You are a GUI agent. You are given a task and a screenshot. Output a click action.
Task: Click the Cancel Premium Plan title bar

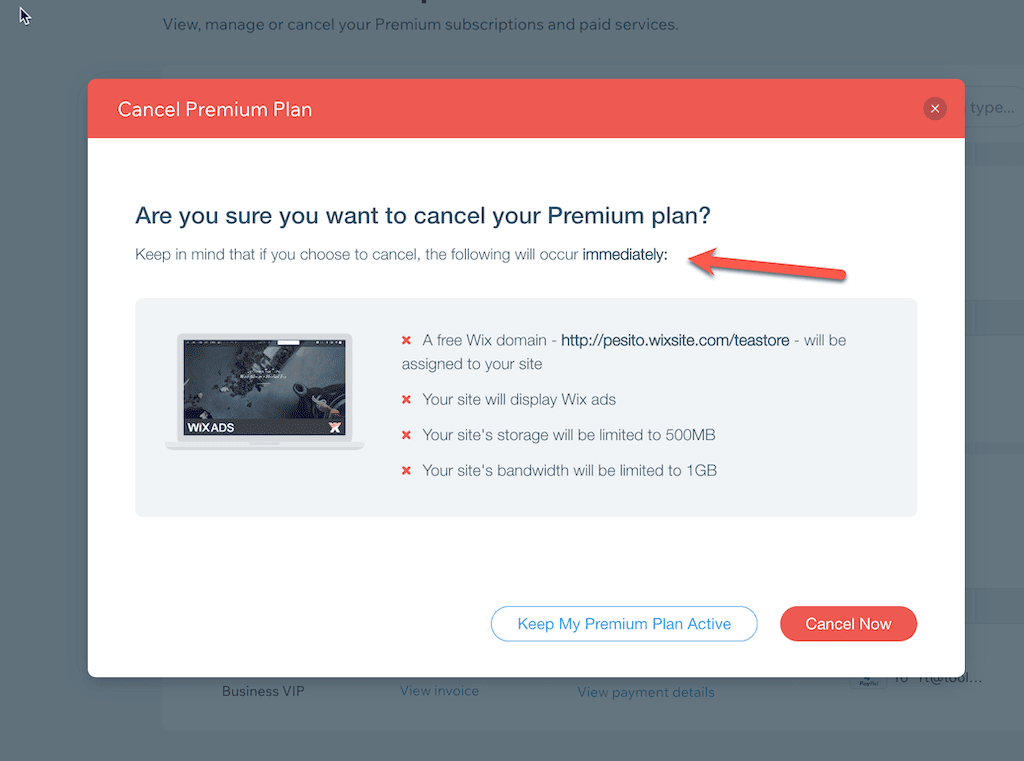[526, 108]
